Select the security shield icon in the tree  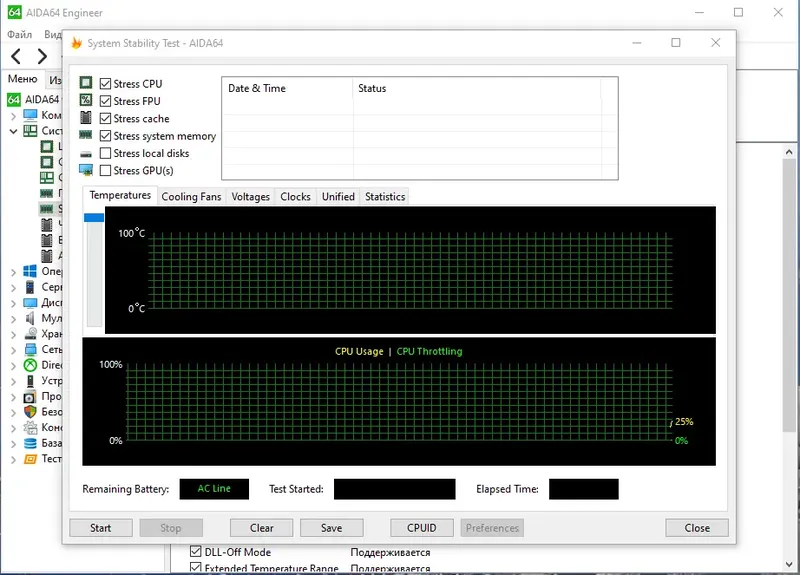tap(30, 412)
